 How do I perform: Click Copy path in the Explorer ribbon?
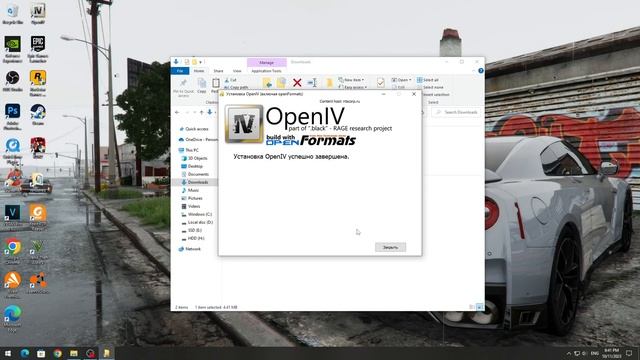click(x=236, y=87)
